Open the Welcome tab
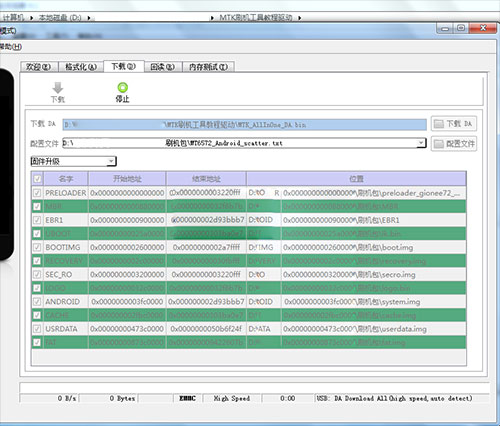The height and width of the screenshot is (426, 500). (x=39, y=67)
